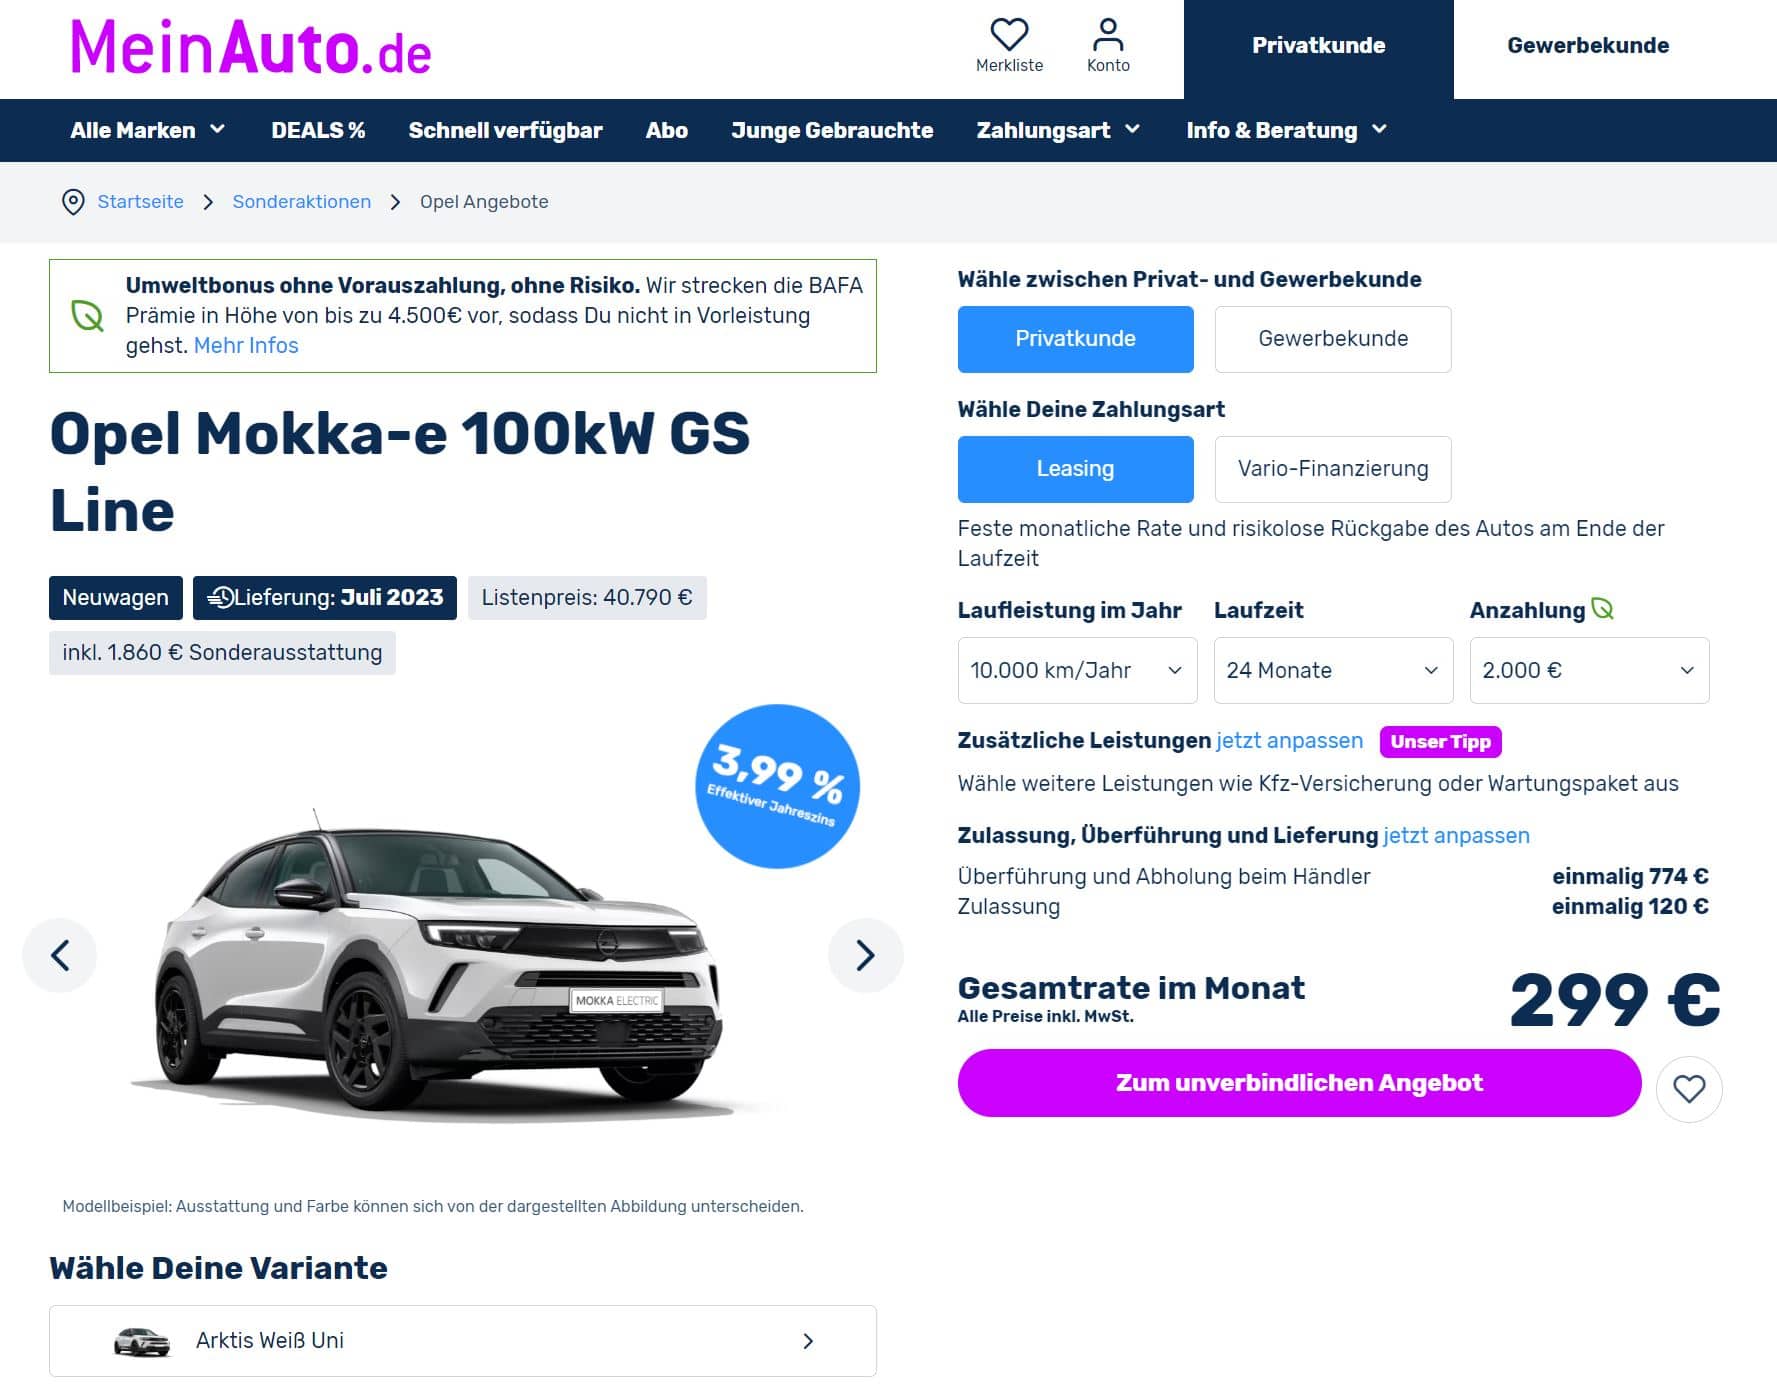Open the Mehr Infos link
Screen dimensions: 1777x1393
tap(246, 346)
